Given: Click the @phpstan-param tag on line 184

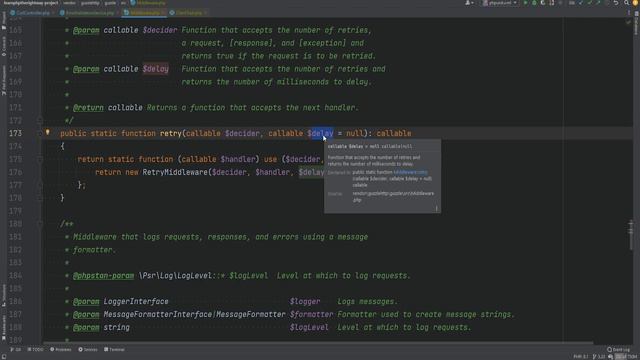Looking at the screenshot, I should pos(103,276).
